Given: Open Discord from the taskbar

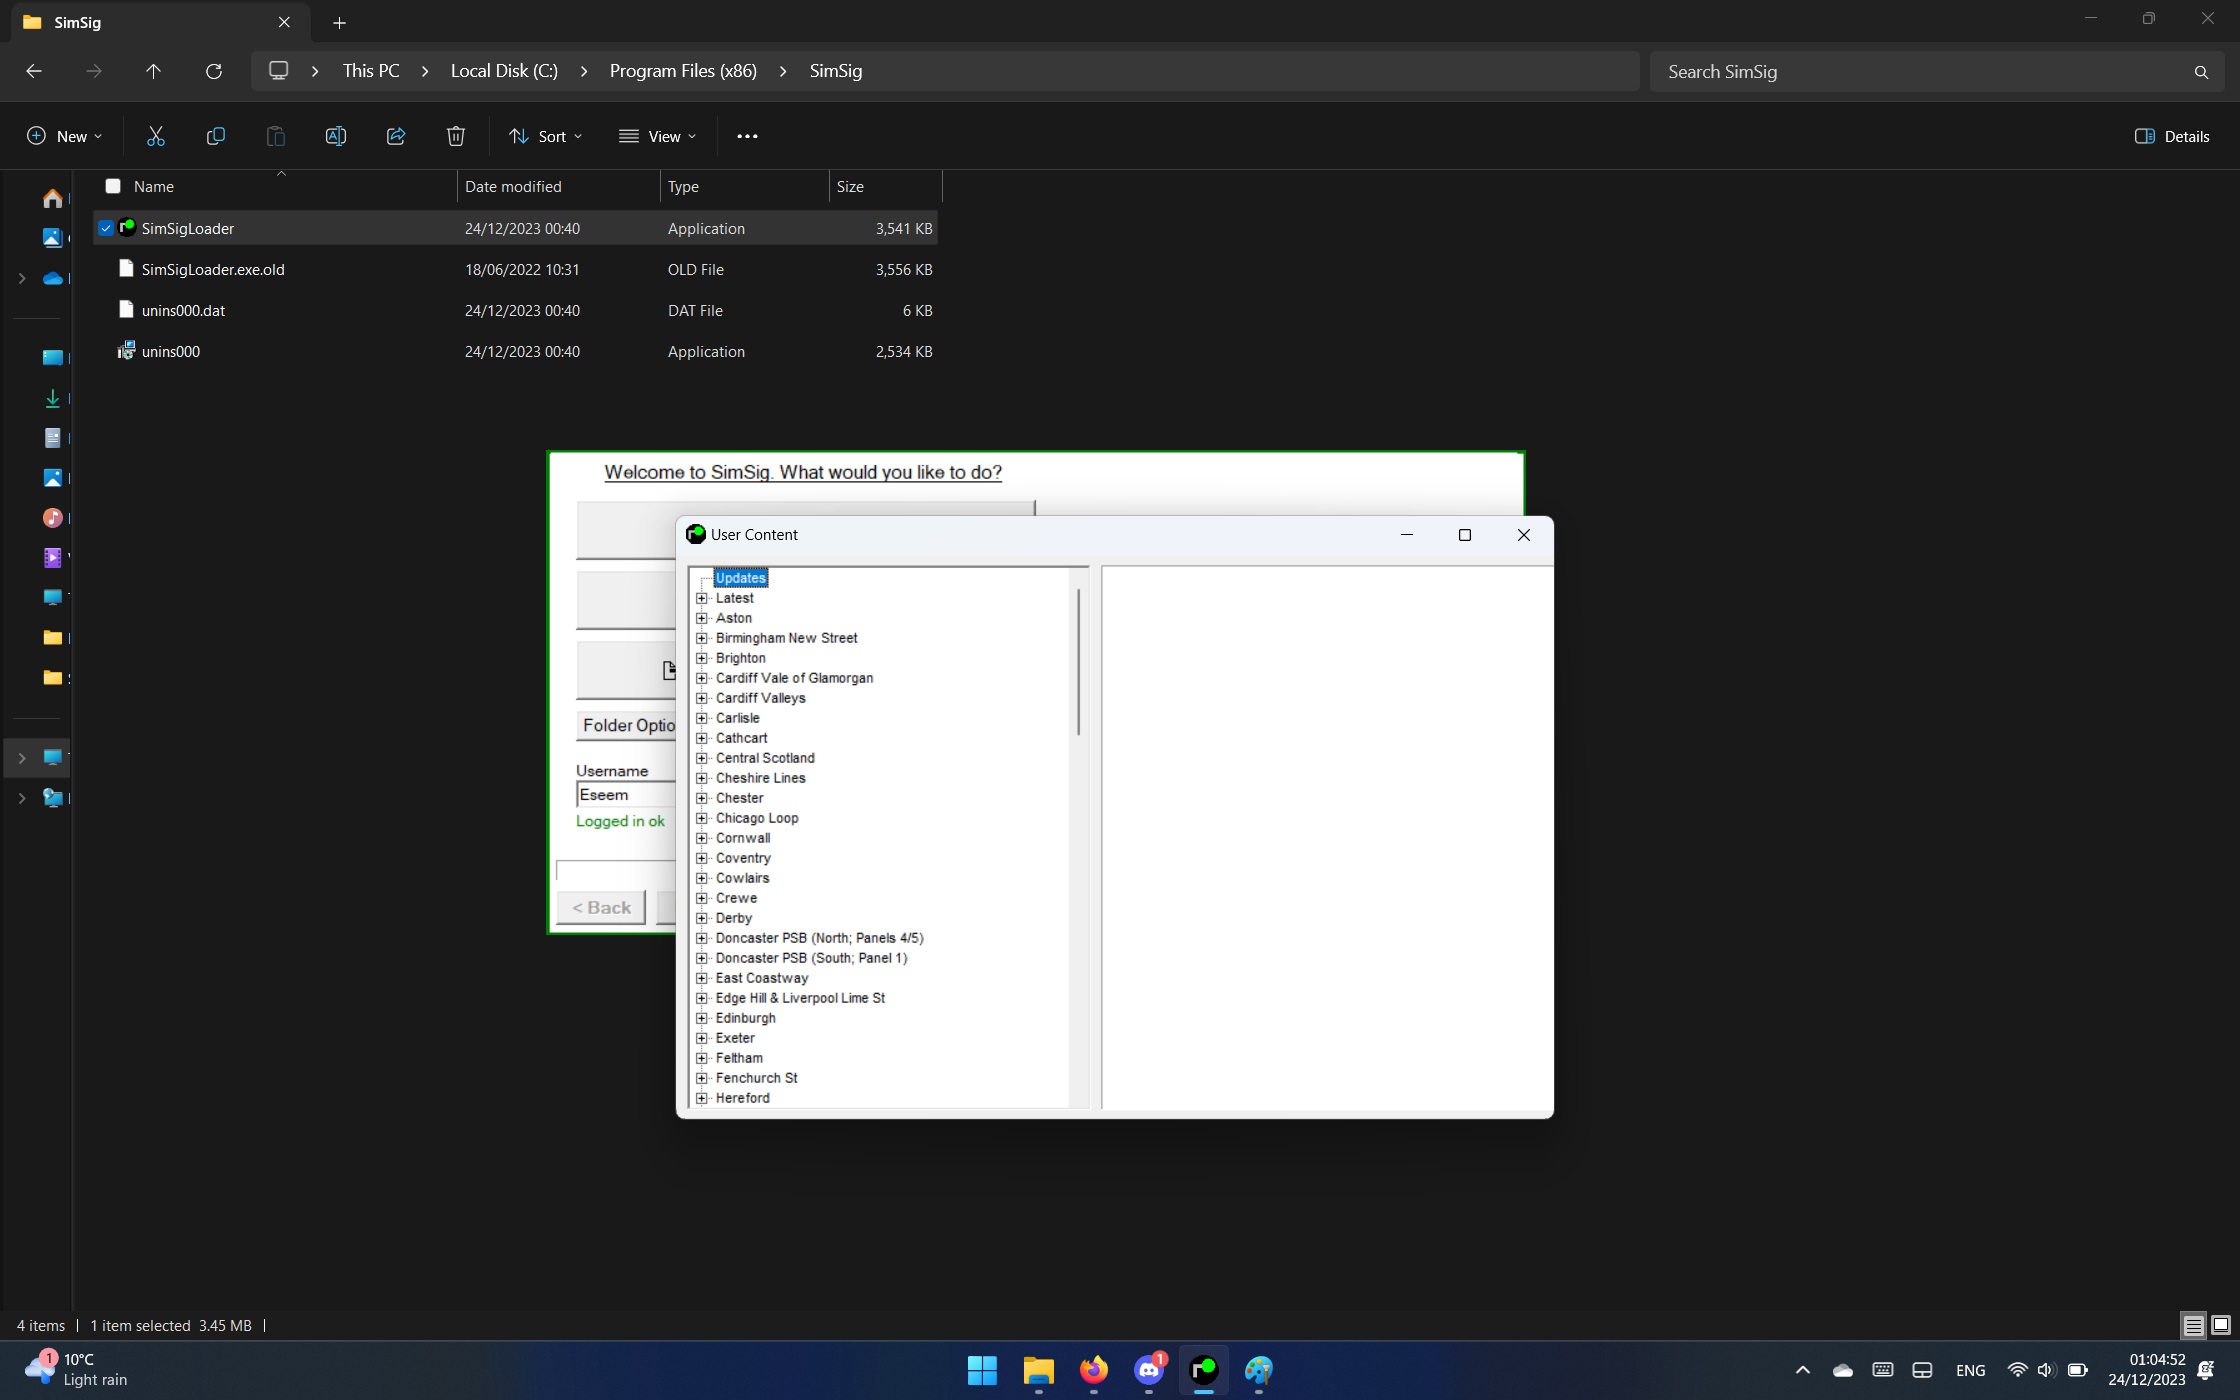Looking at the screenshot, I should (x=1149, y=1370).
